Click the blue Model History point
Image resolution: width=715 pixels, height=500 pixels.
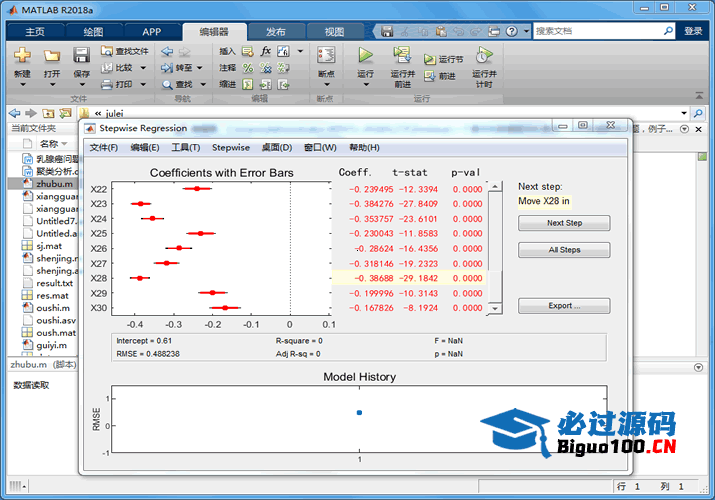pyautogui.click(x=359, y=412)
